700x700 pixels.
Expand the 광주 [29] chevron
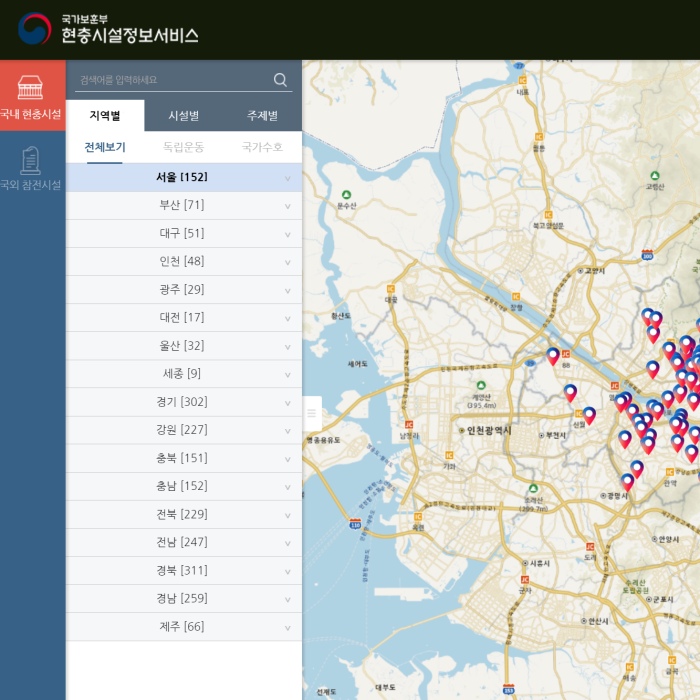pos(288,291)
